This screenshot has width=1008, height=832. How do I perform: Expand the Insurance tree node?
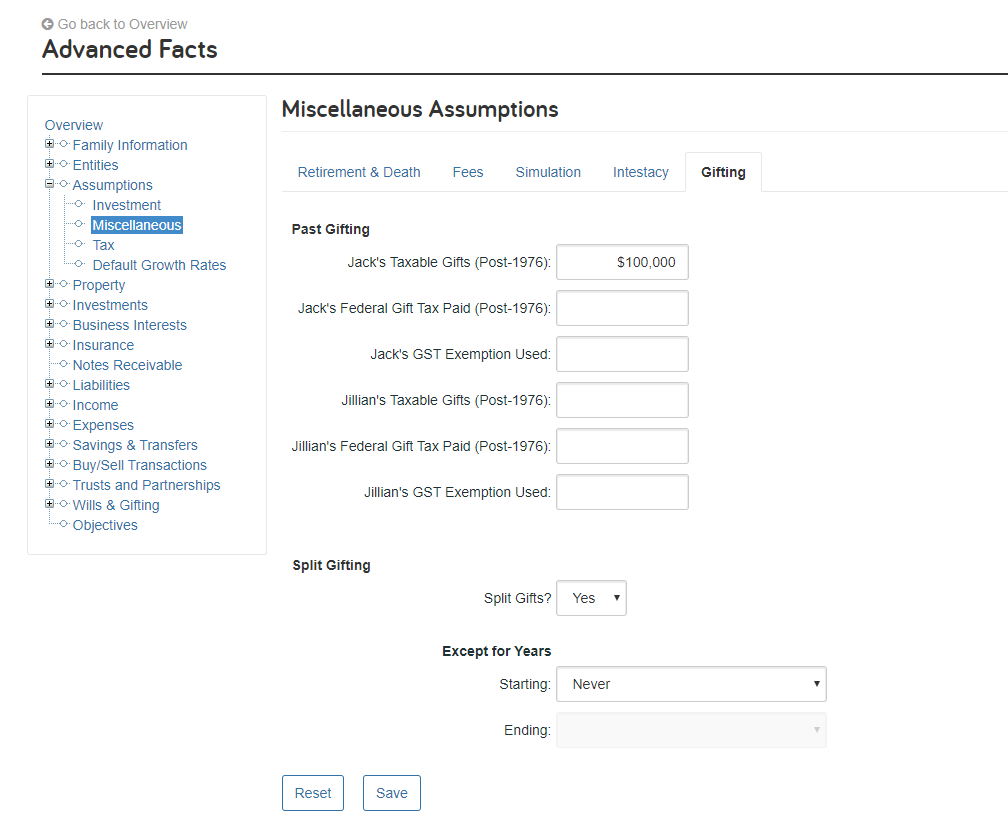[49, 344]
